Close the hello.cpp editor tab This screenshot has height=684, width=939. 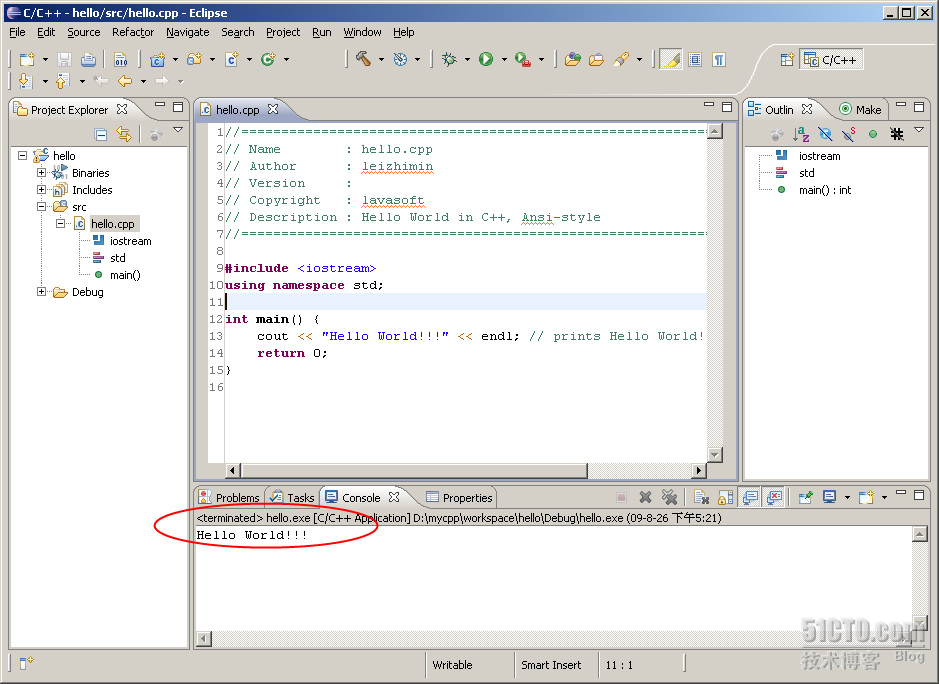(272, 110)
